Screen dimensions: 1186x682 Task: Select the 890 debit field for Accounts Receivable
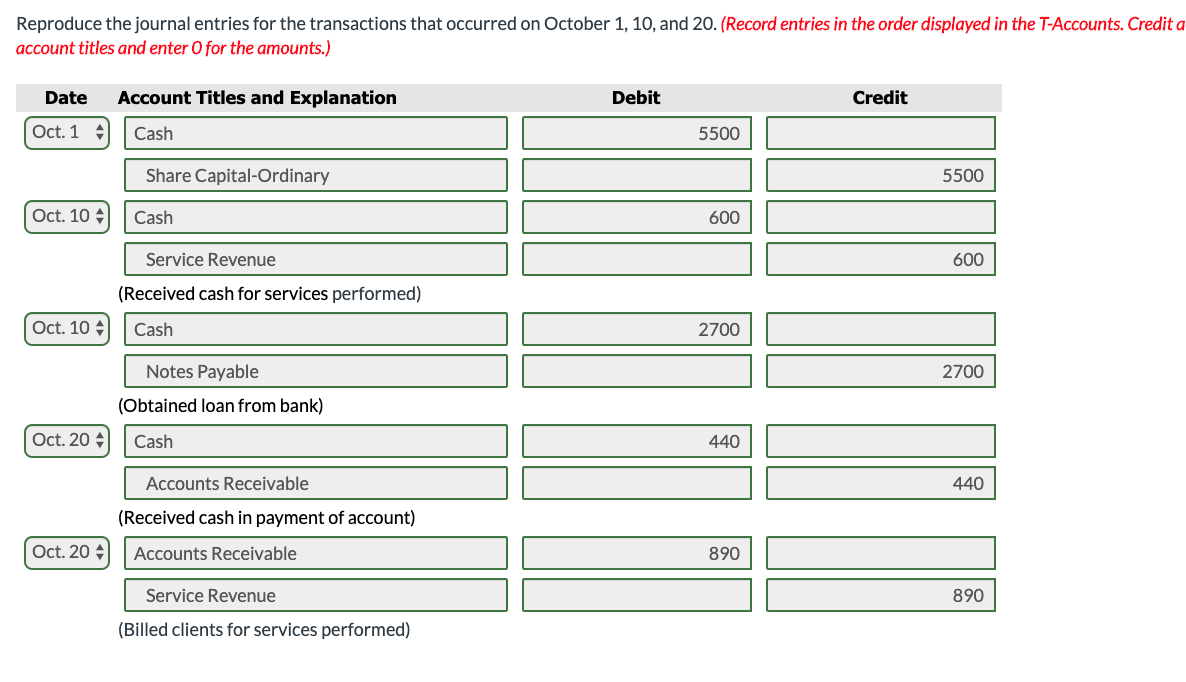(636, 552)
